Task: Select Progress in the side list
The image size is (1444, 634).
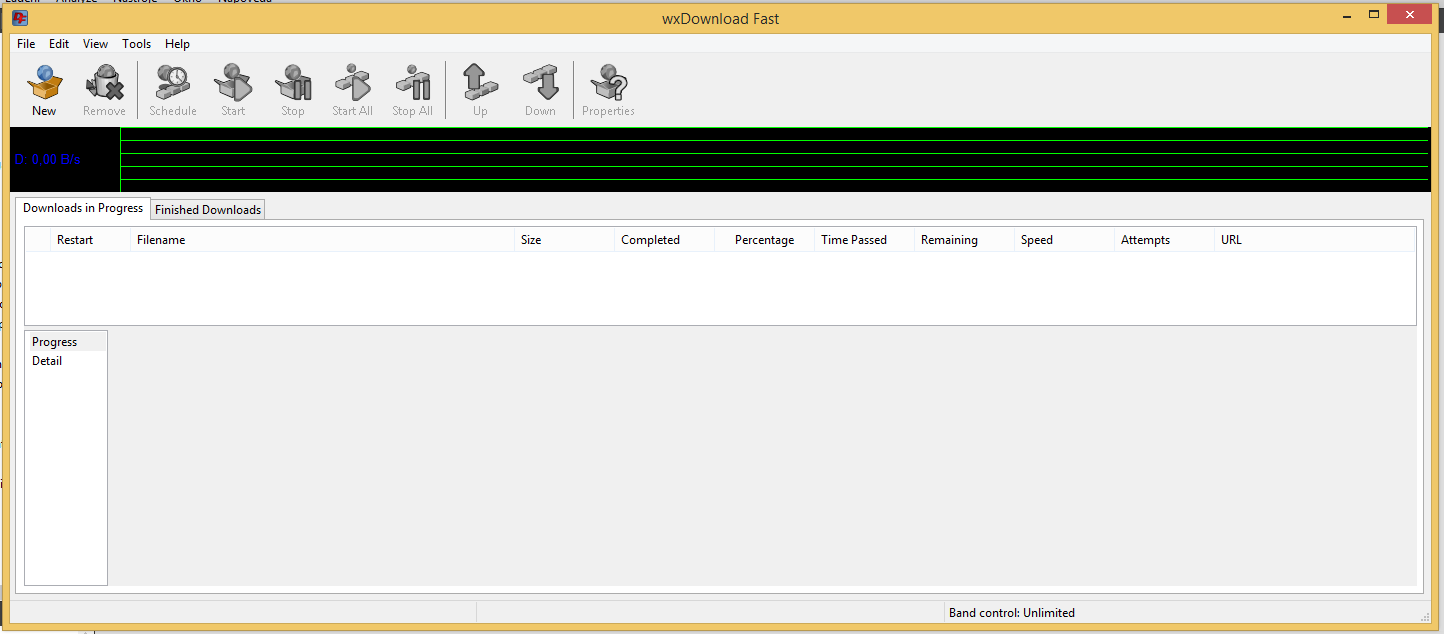Action: point(54,342)
